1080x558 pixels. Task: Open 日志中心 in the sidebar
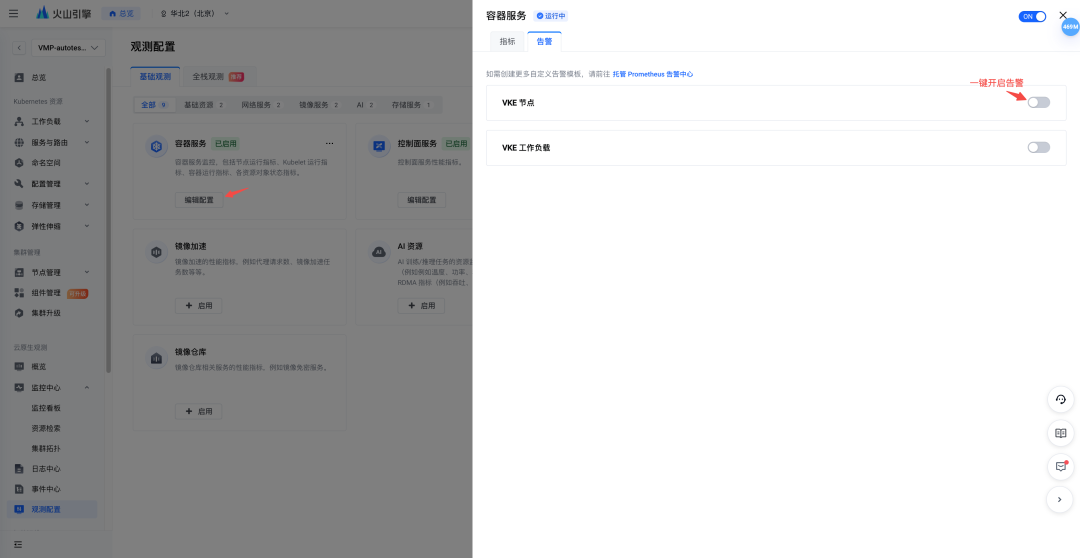pos(46,469)
